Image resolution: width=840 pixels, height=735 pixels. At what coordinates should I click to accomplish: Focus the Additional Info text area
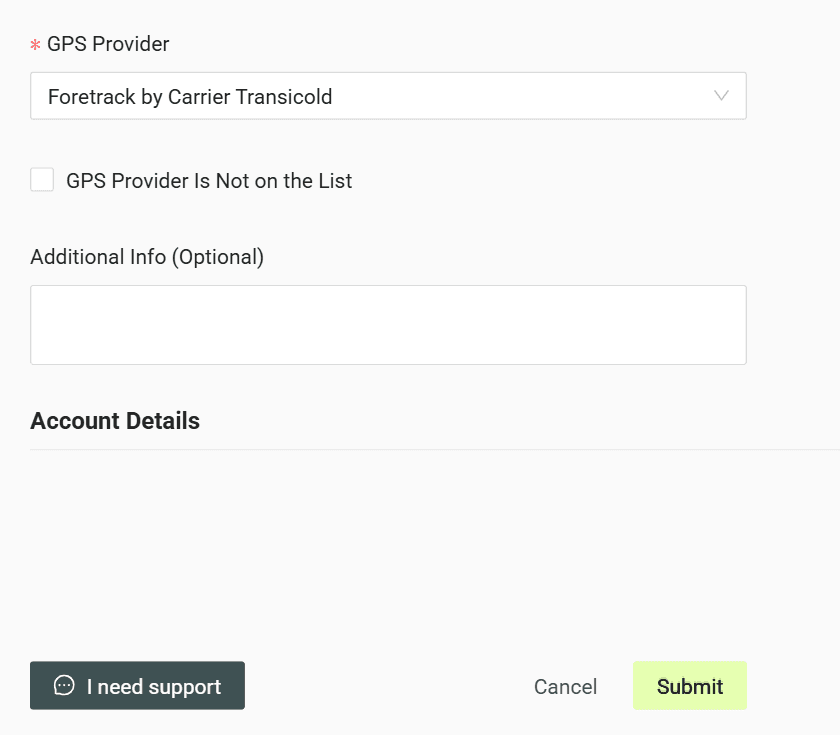point(388,325)
